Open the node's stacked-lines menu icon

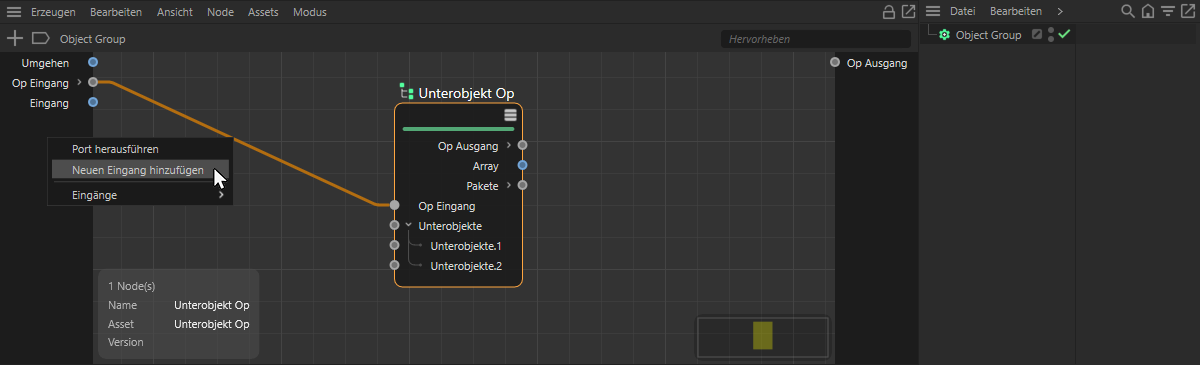point(510,115)
